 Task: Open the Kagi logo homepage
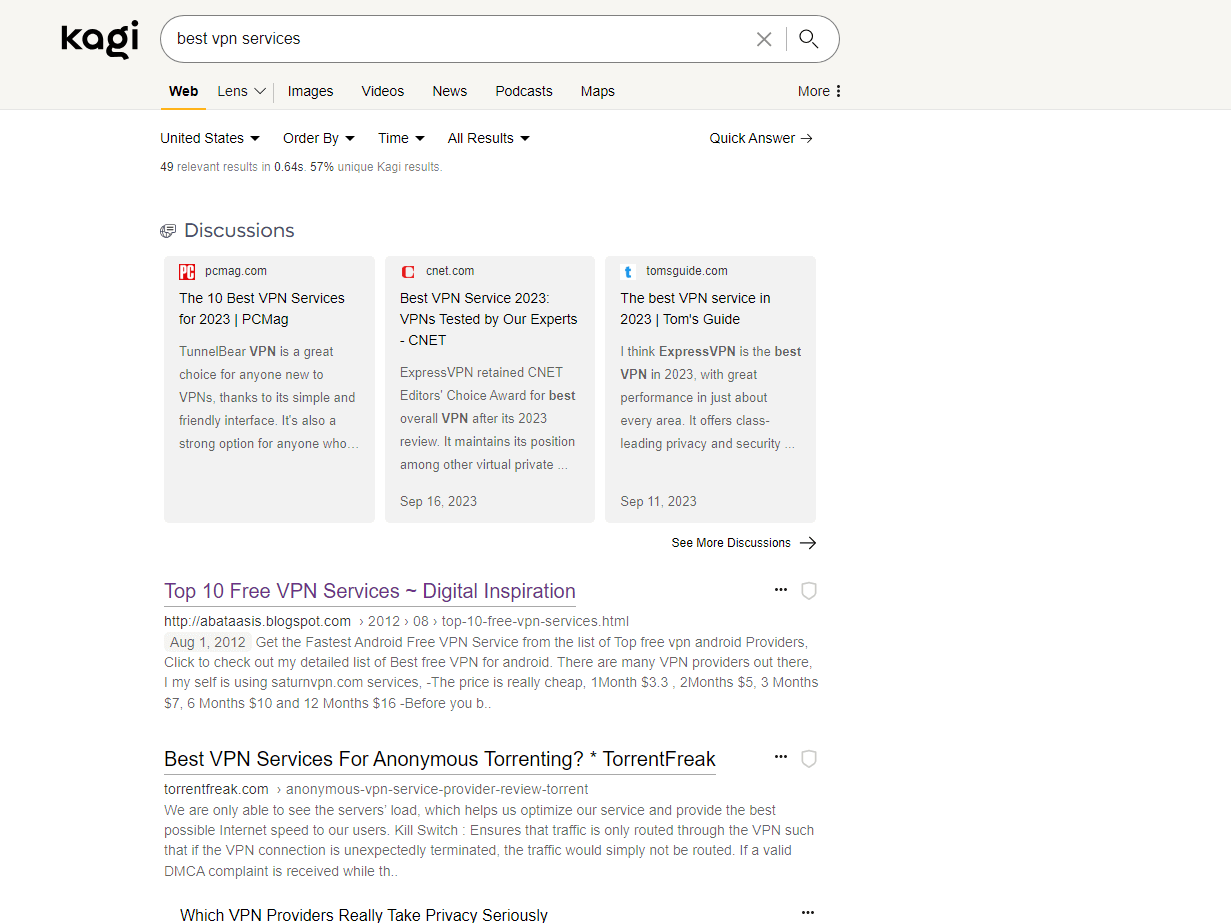tap(99, 39)
